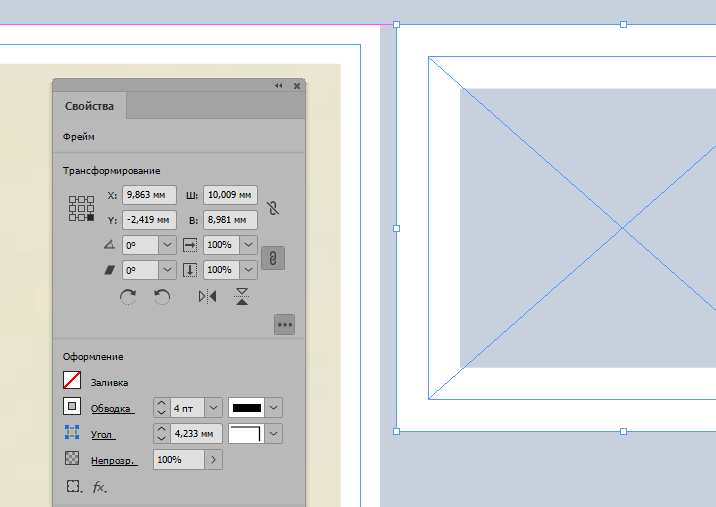
Task: Toggle constrain width and height proportions
Action: click(273, 208)
